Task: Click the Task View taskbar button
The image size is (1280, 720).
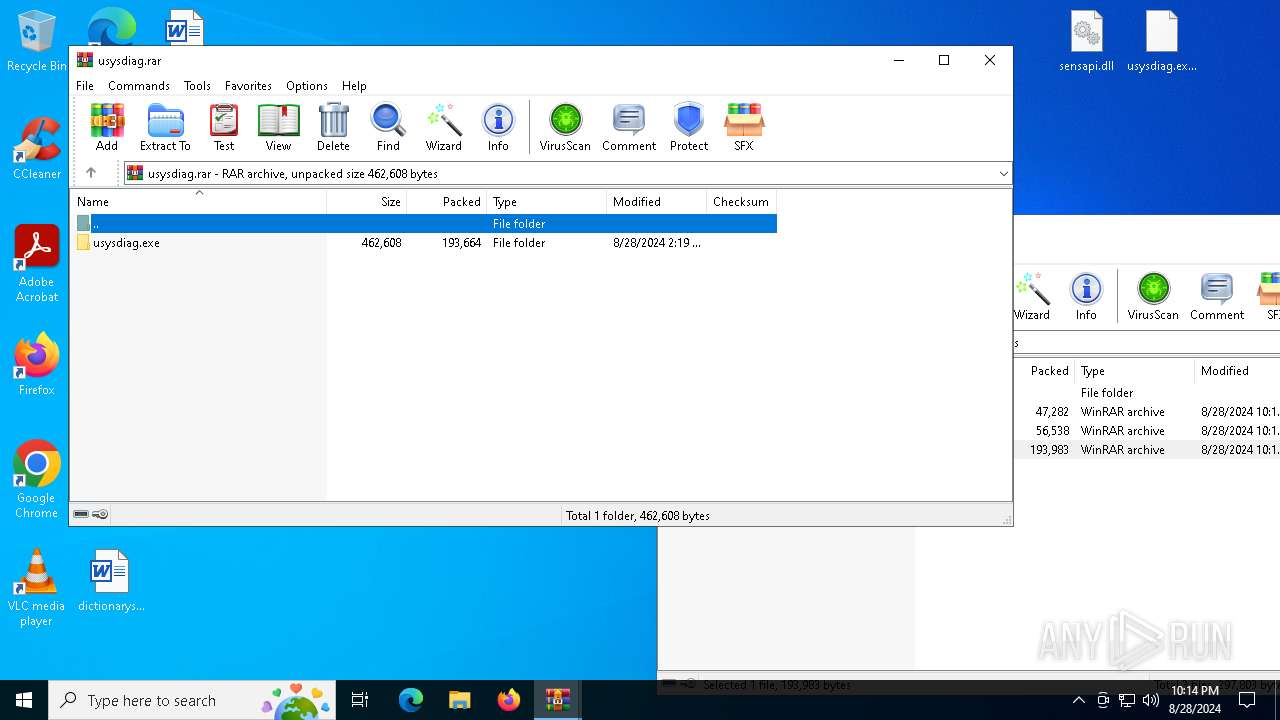Action: 360,700
